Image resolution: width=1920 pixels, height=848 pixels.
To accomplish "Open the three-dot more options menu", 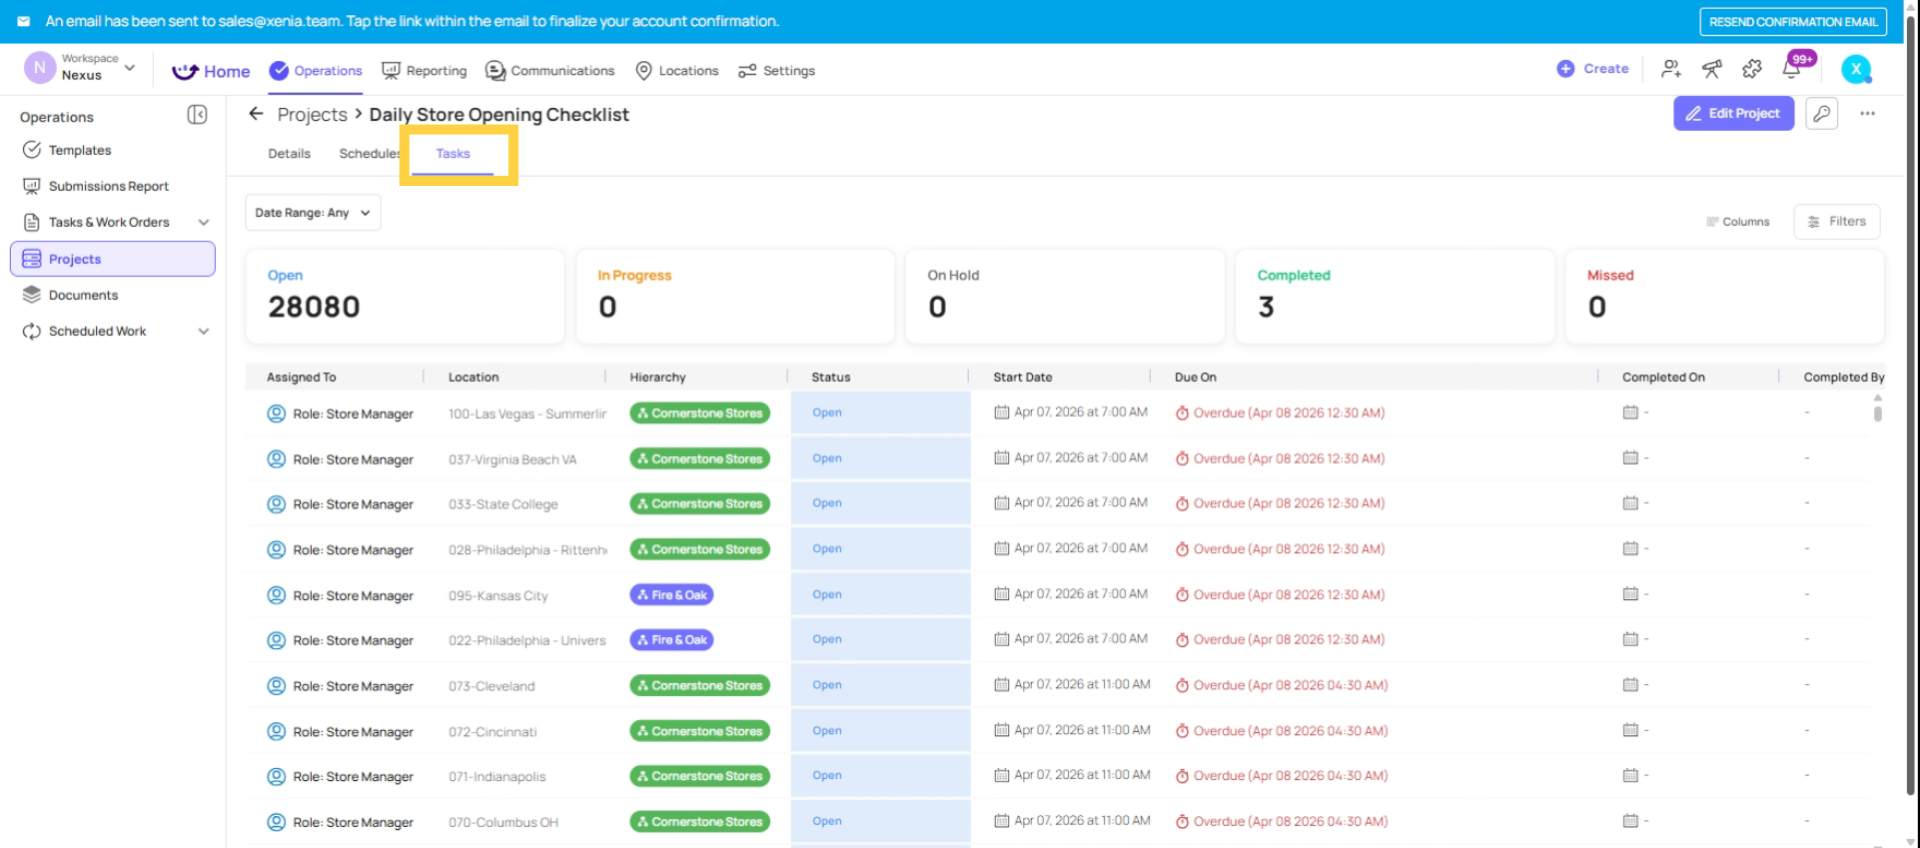I will [x=1867, y=113].
